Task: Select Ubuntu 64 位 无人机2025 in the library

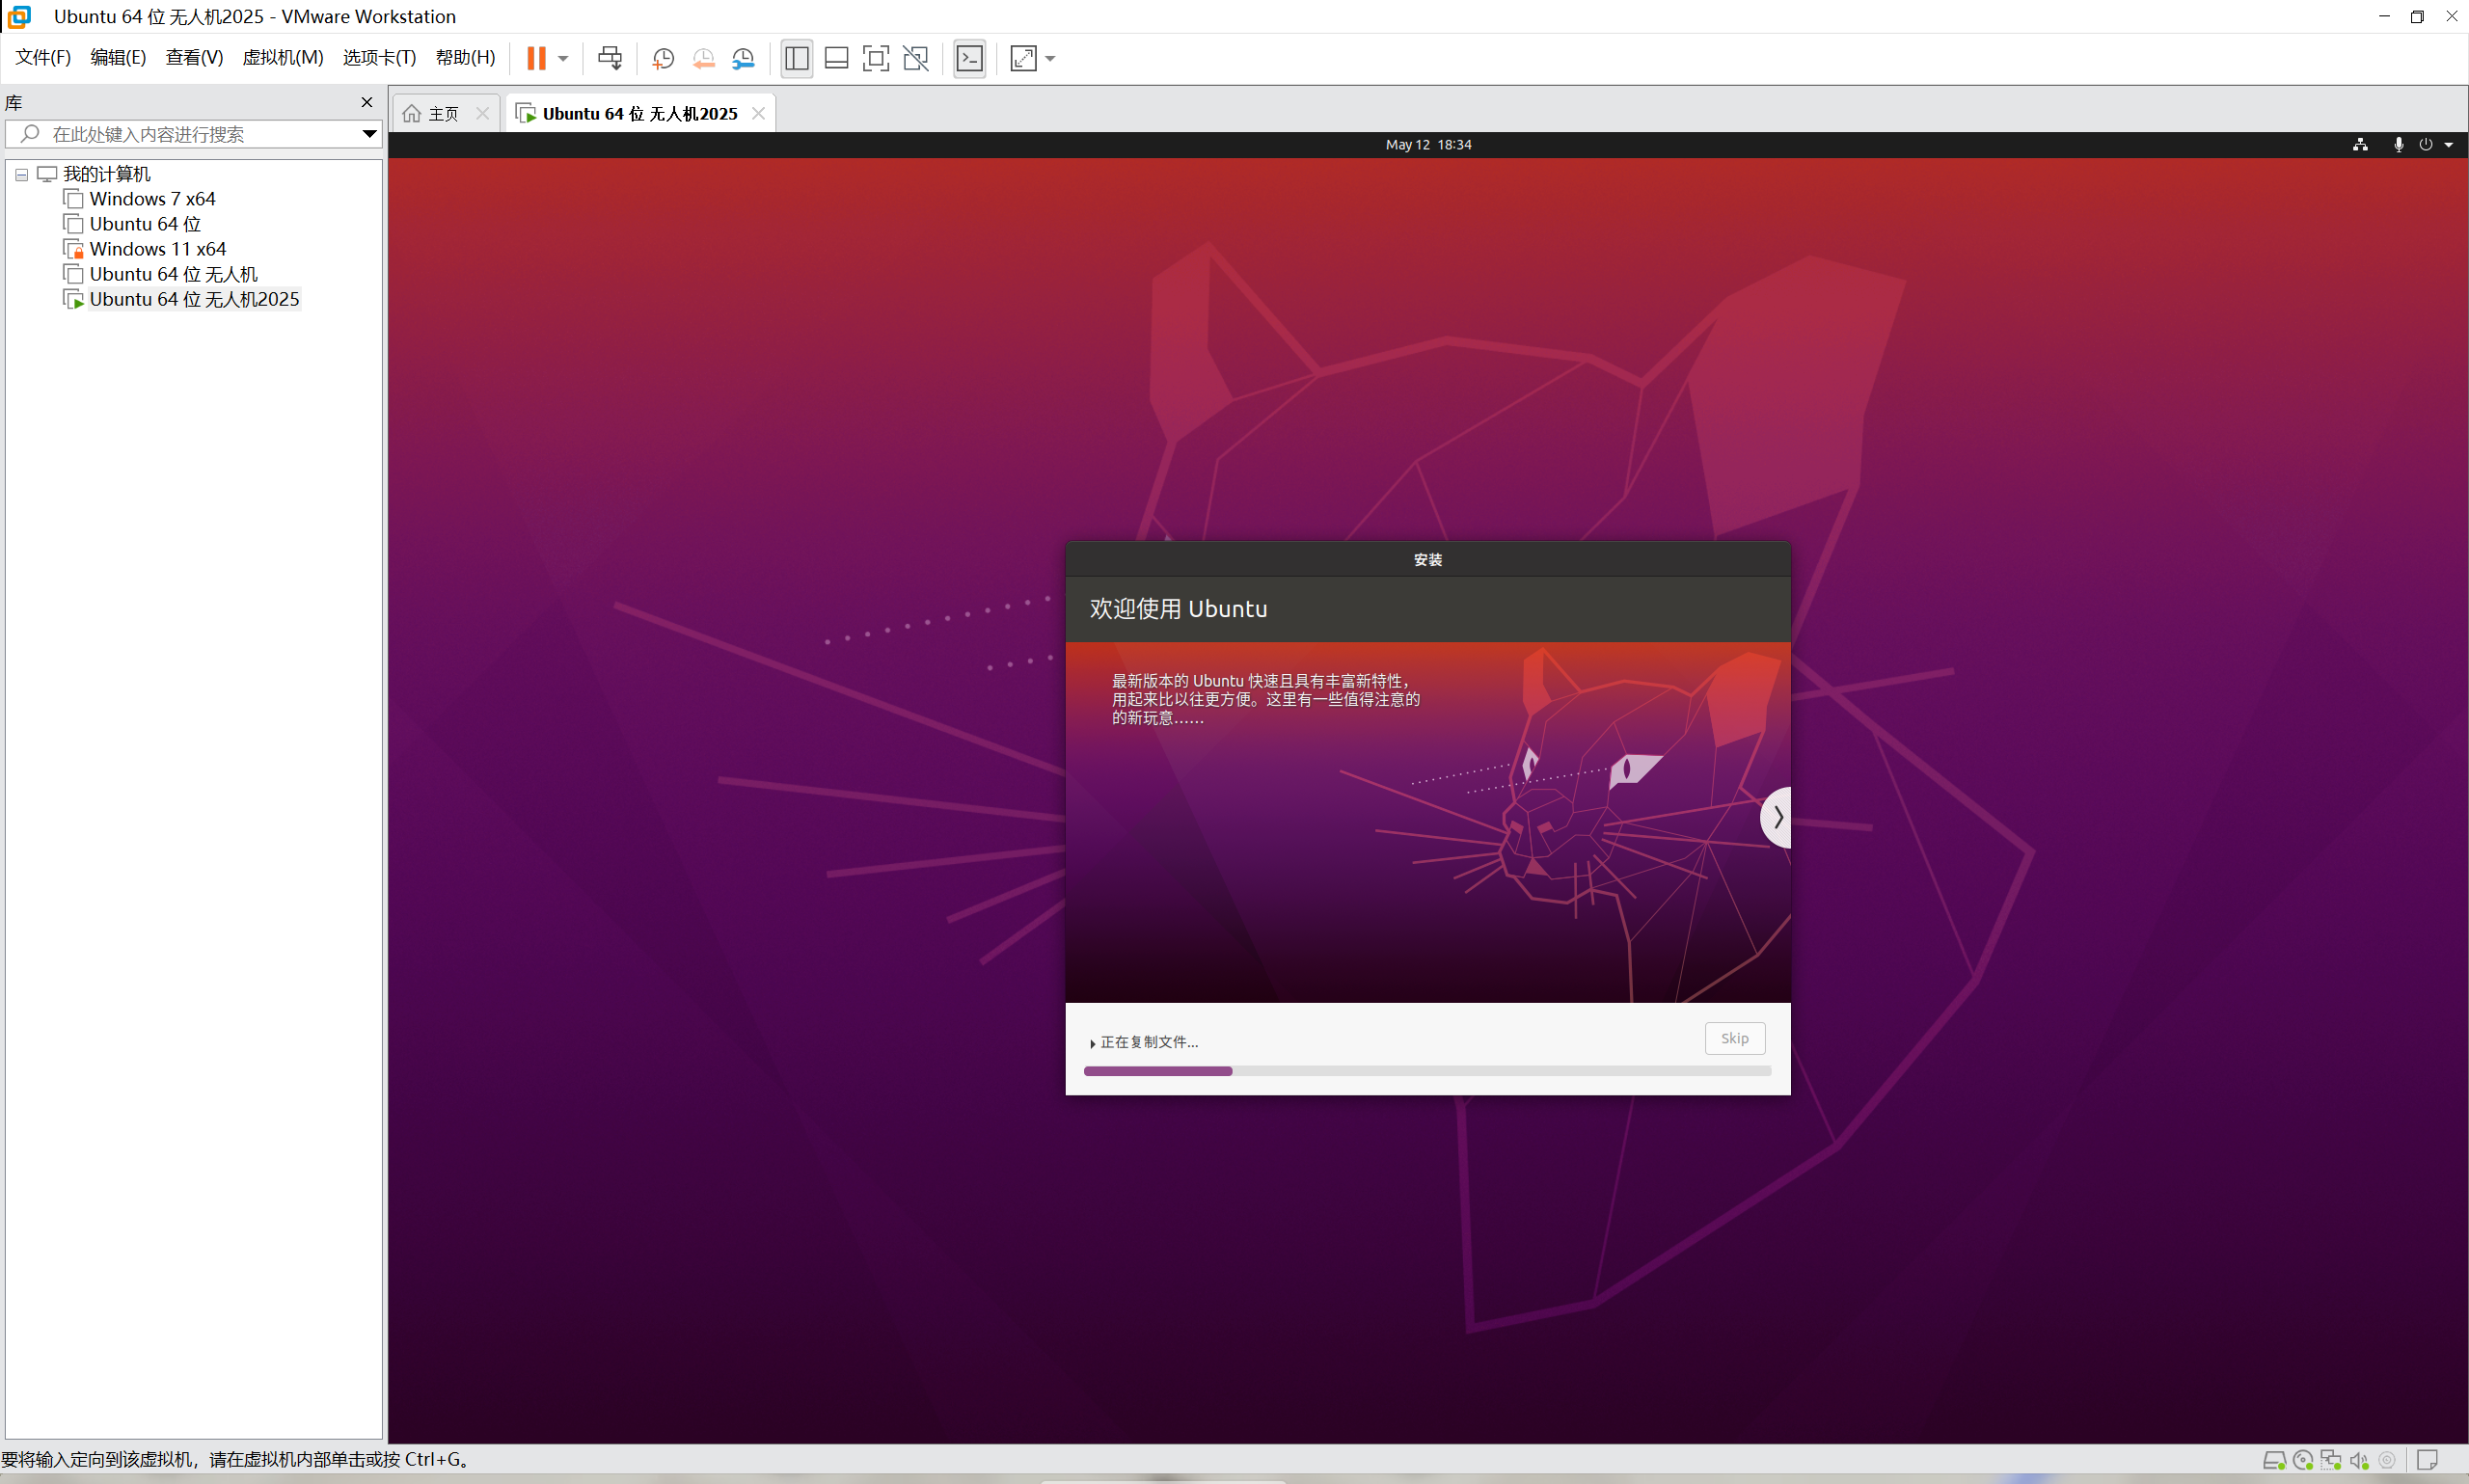Action: 194,299
